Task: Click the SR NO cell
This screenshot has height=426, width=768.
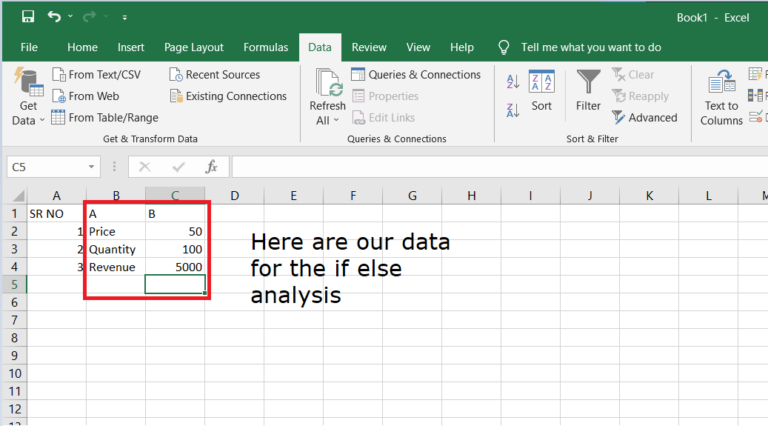Action: (56, 213)
